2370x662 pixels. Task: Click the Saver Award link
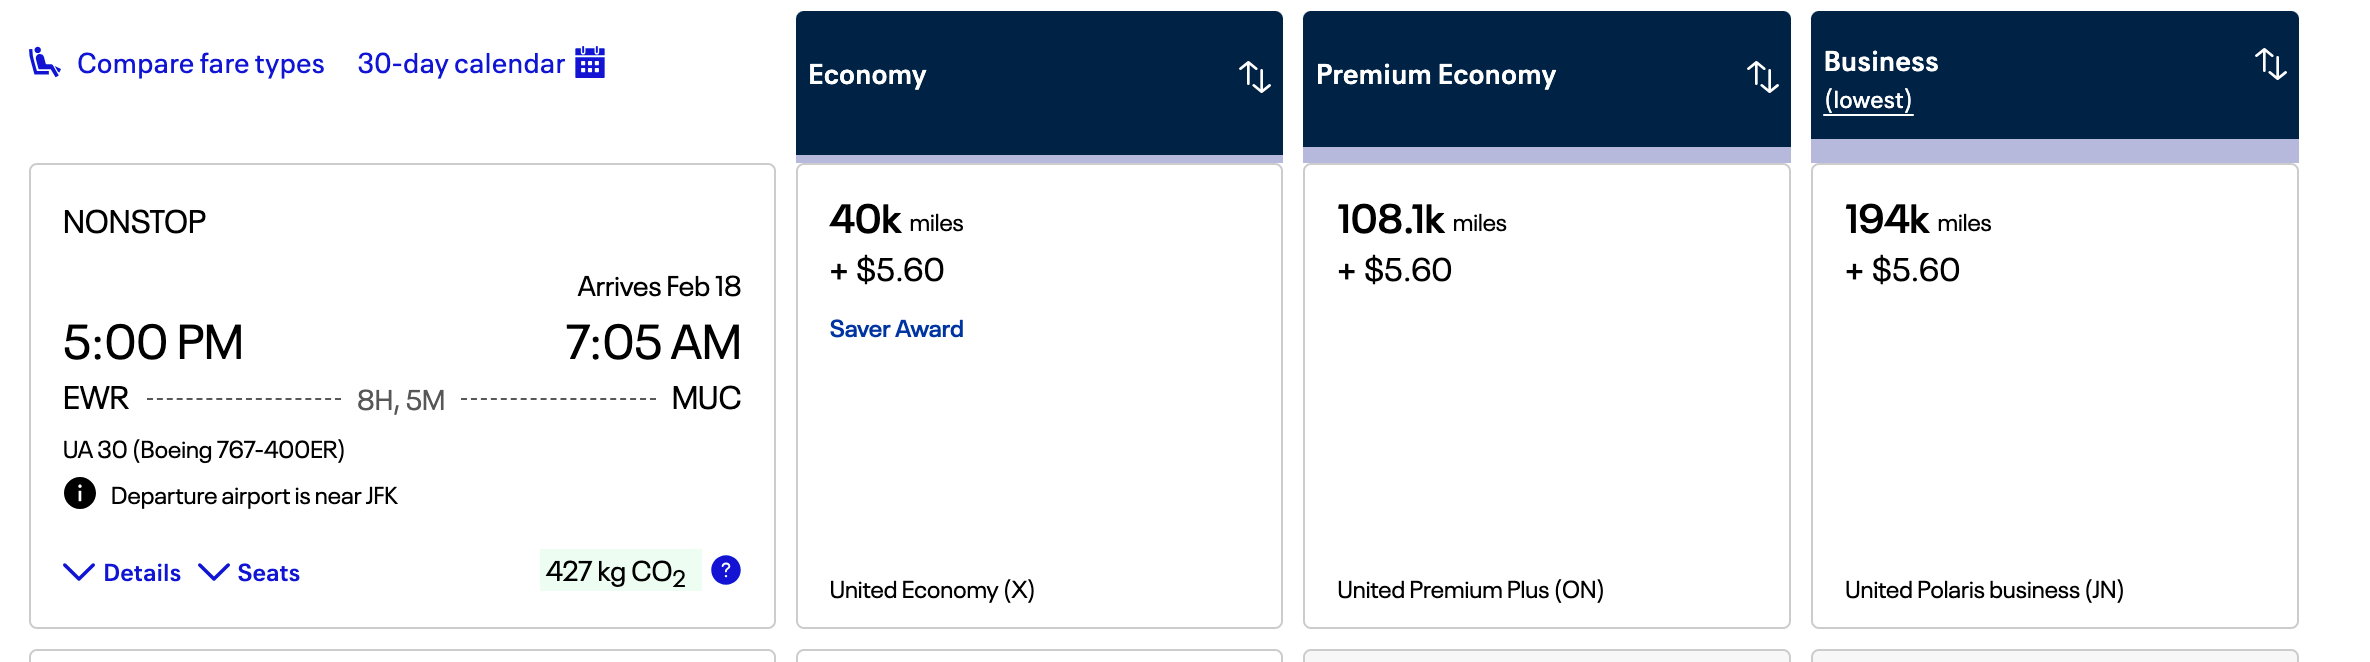(x=896, y=329)
